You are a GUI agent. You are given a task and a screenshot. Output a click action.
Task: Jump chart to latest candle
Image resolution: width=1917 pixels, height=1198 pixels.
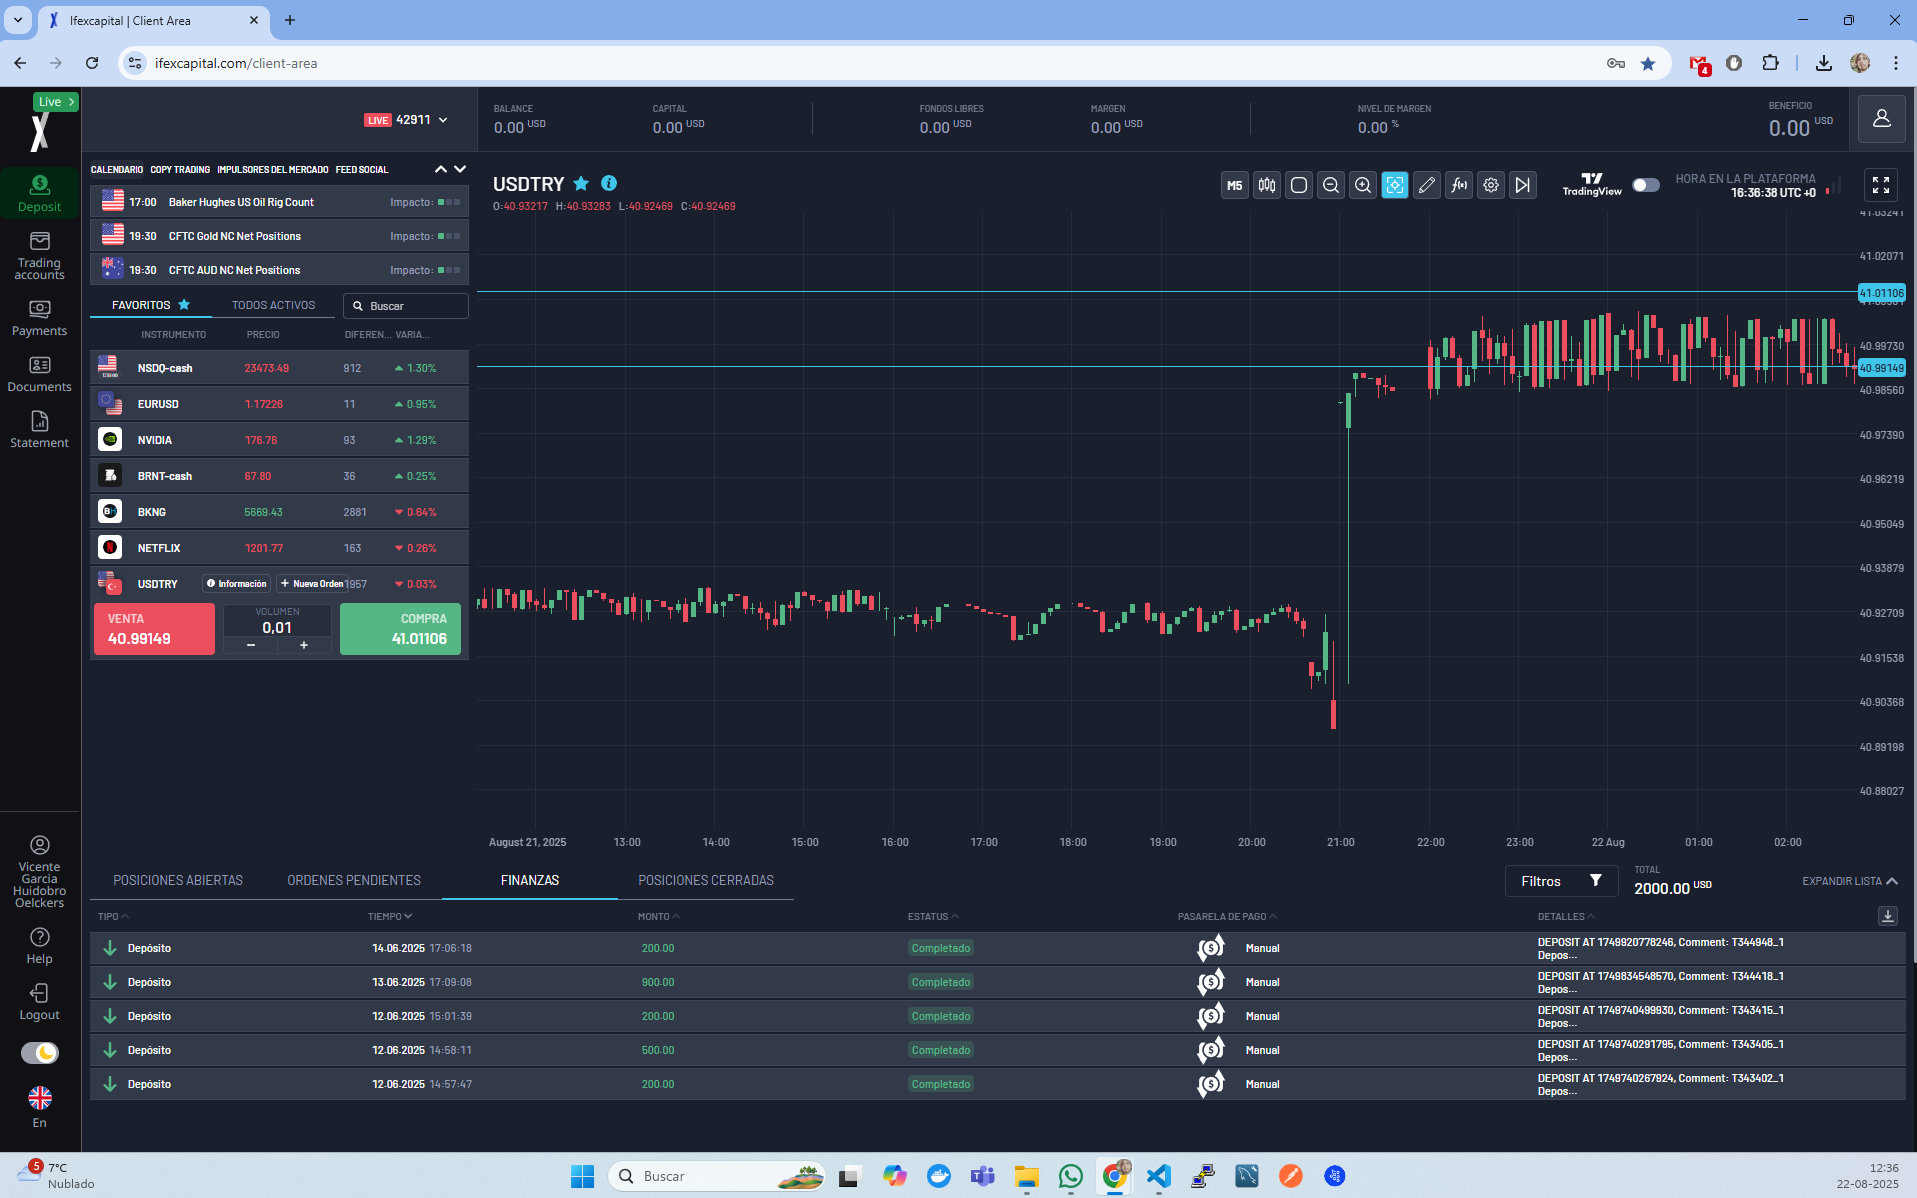pyautogui.click(x=1522, y=185)
